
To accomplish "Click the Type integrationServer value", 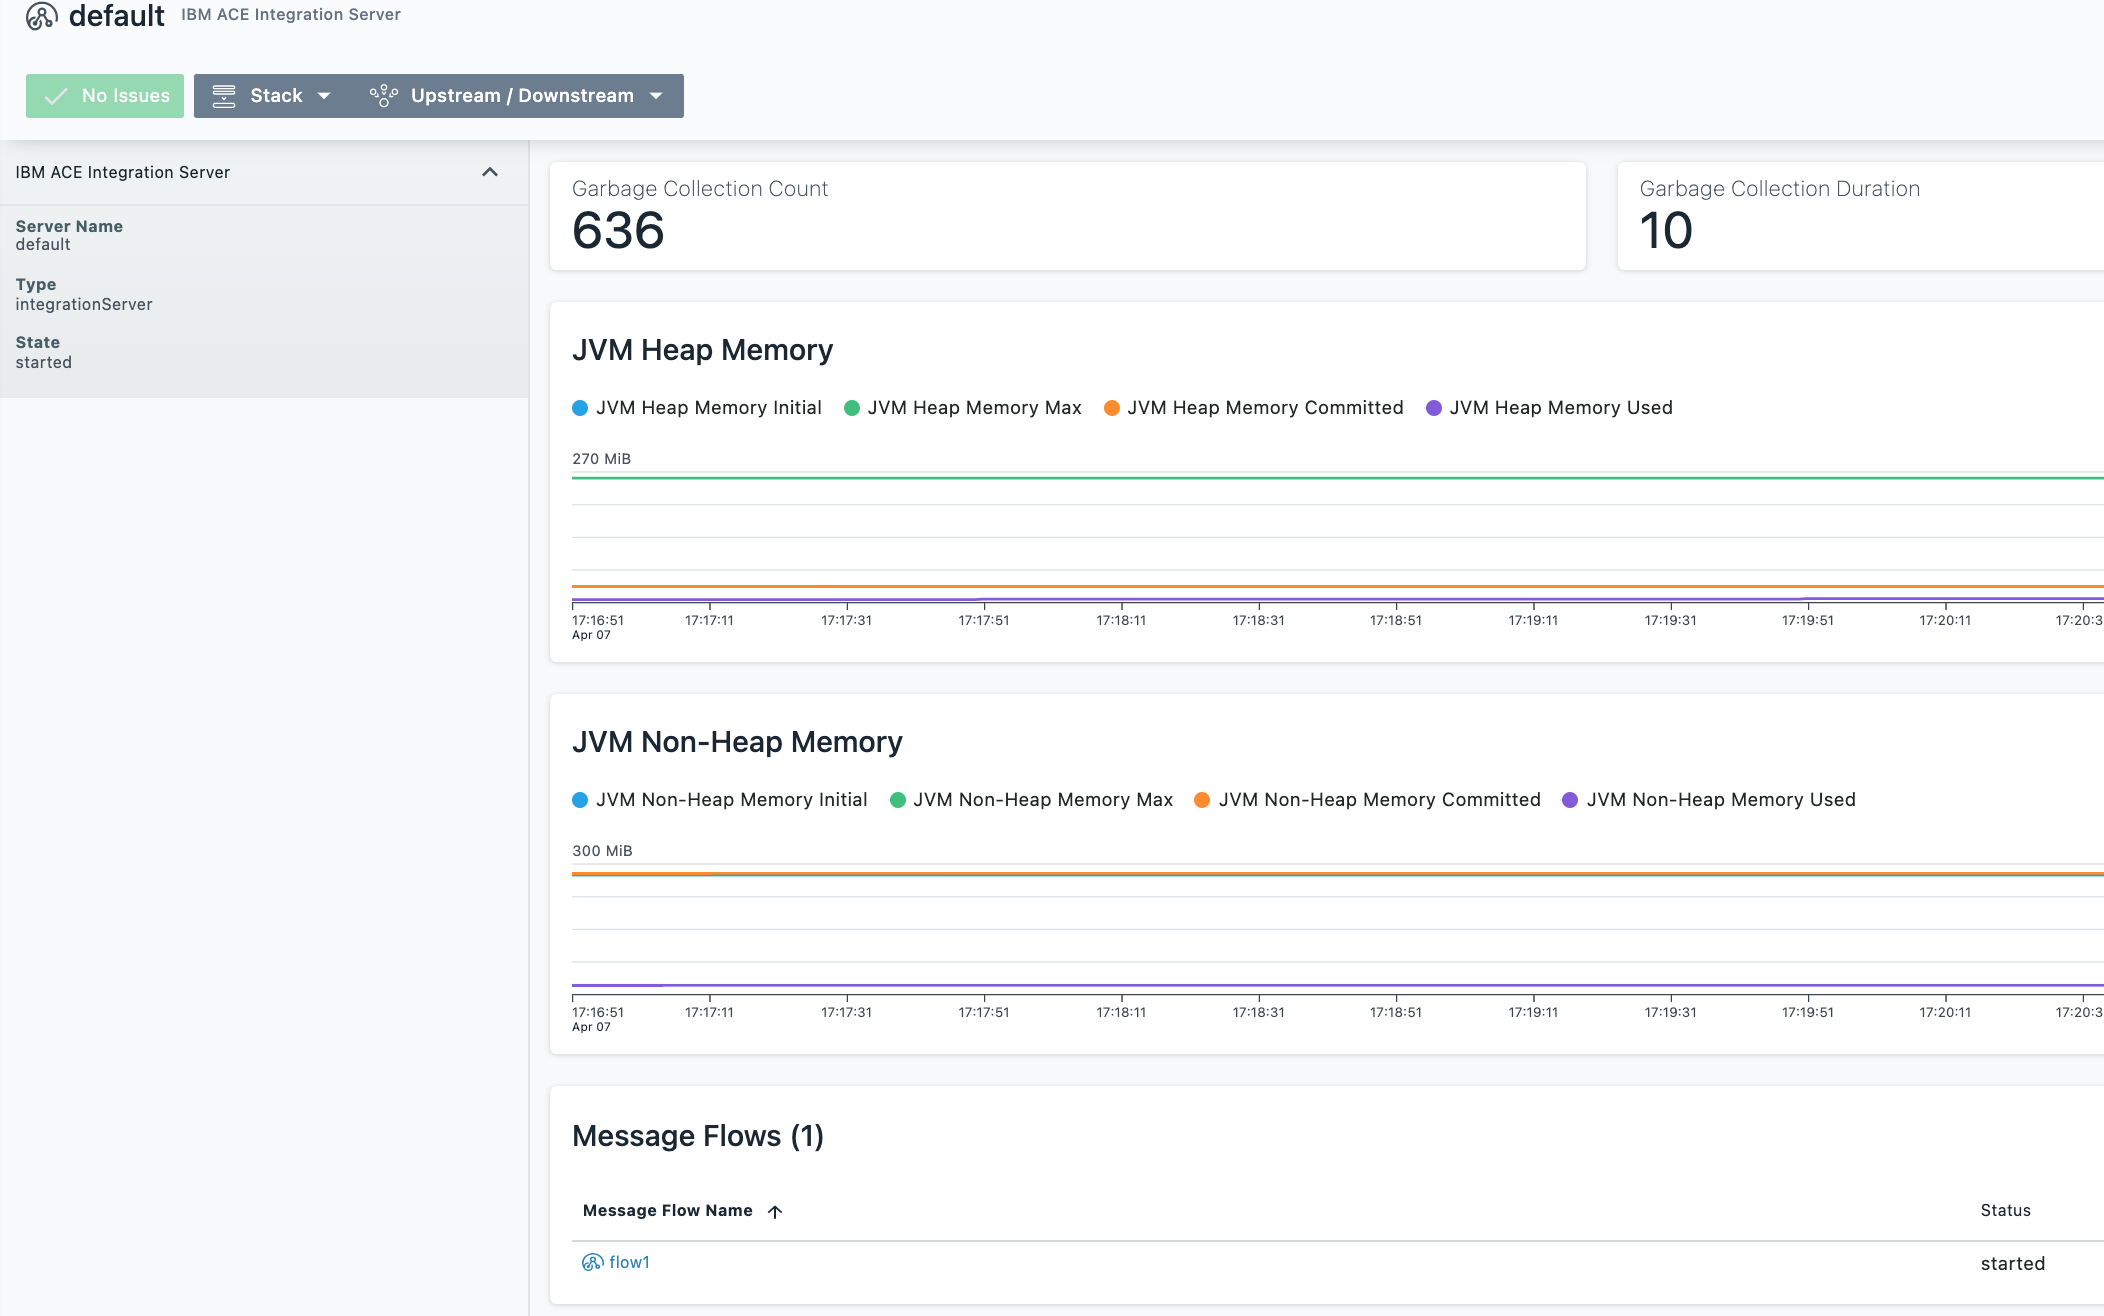I will coord(84,304).
